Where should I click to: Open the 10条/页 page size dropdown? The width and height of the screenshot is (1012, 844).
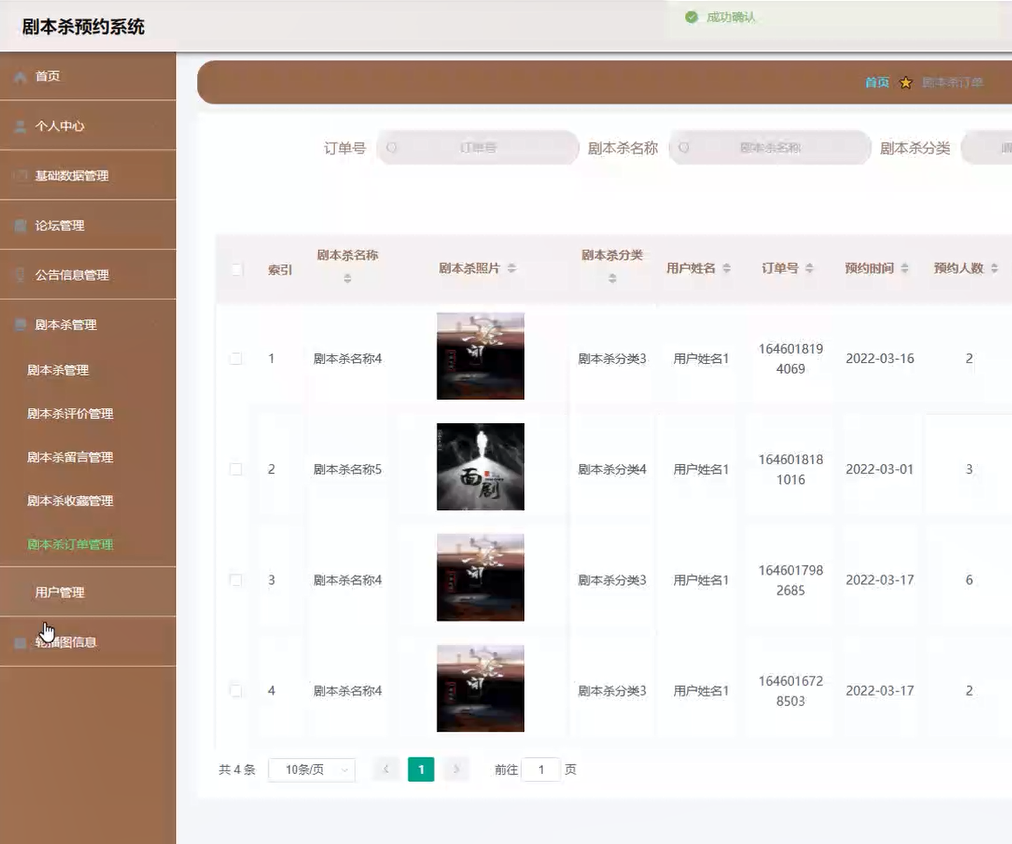point(312,770)
